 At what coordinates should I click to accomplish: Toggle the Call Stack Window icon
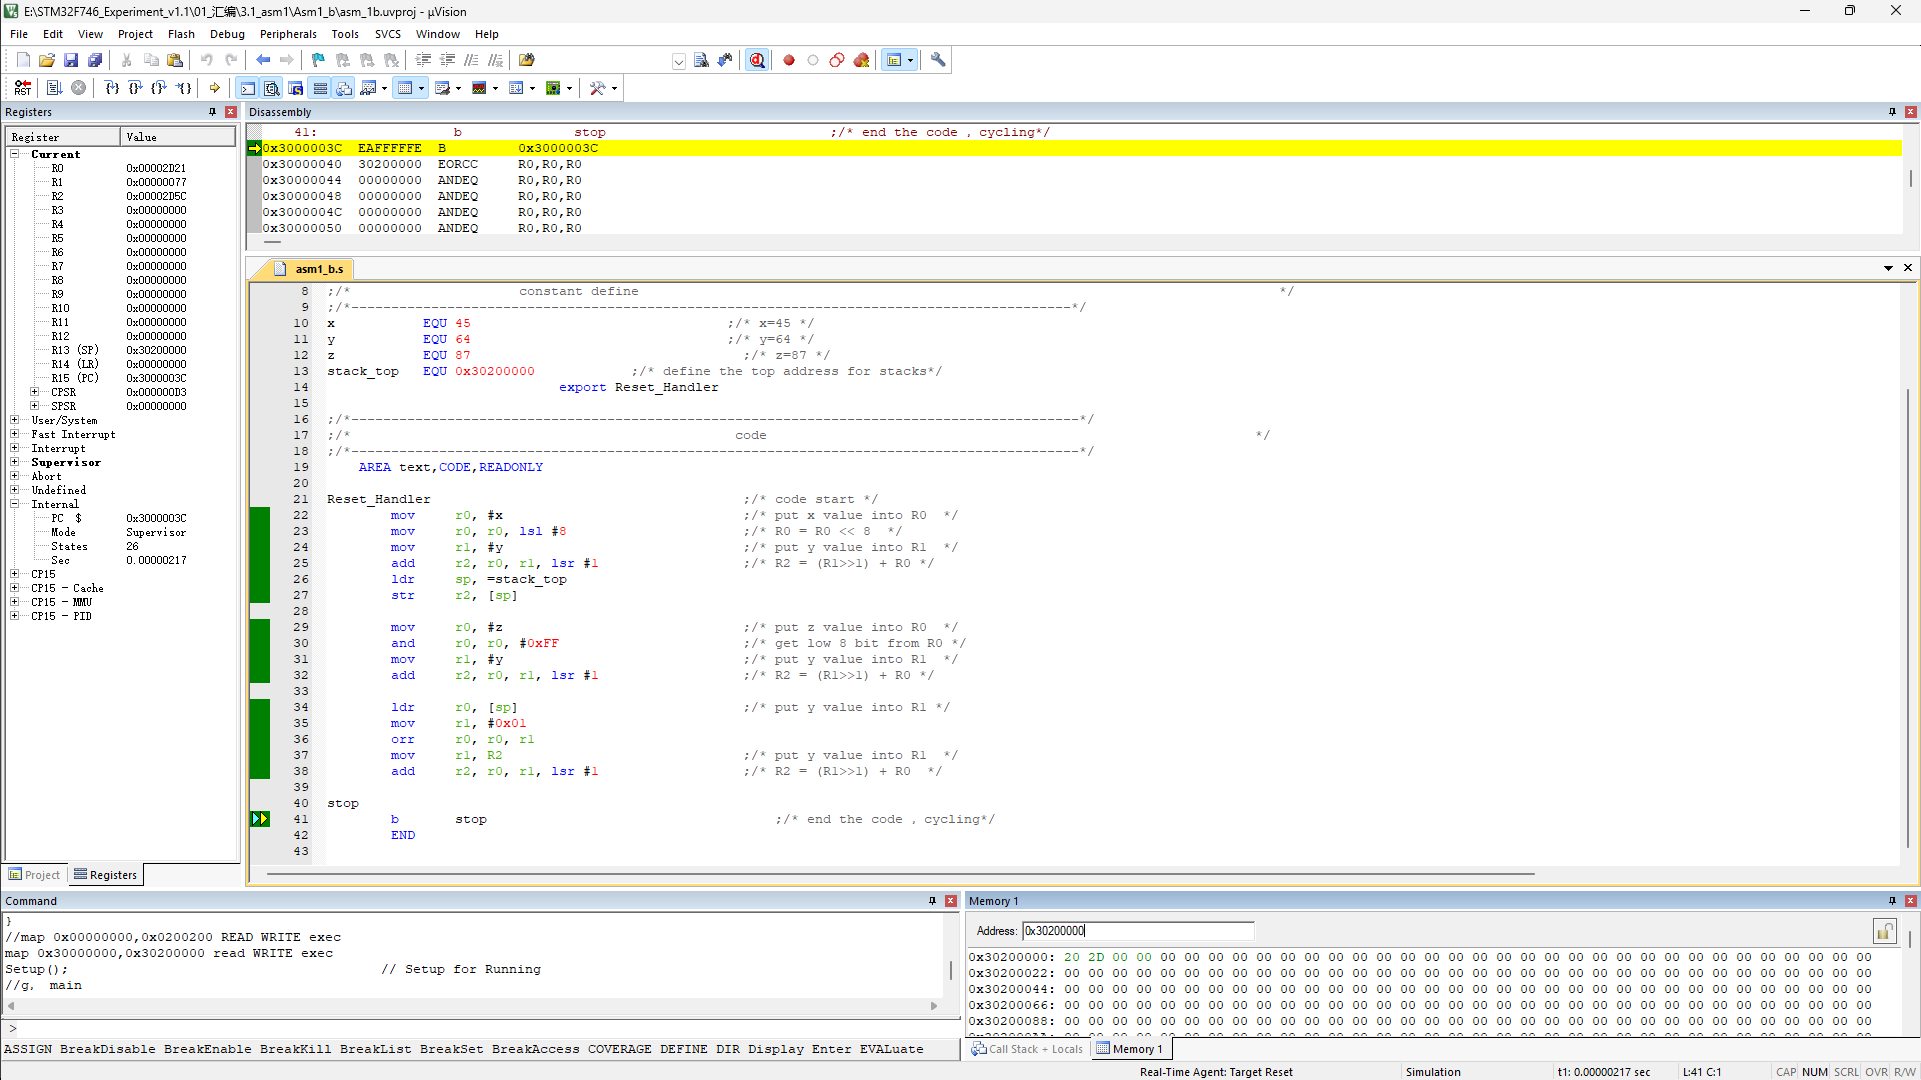[344, 88]
